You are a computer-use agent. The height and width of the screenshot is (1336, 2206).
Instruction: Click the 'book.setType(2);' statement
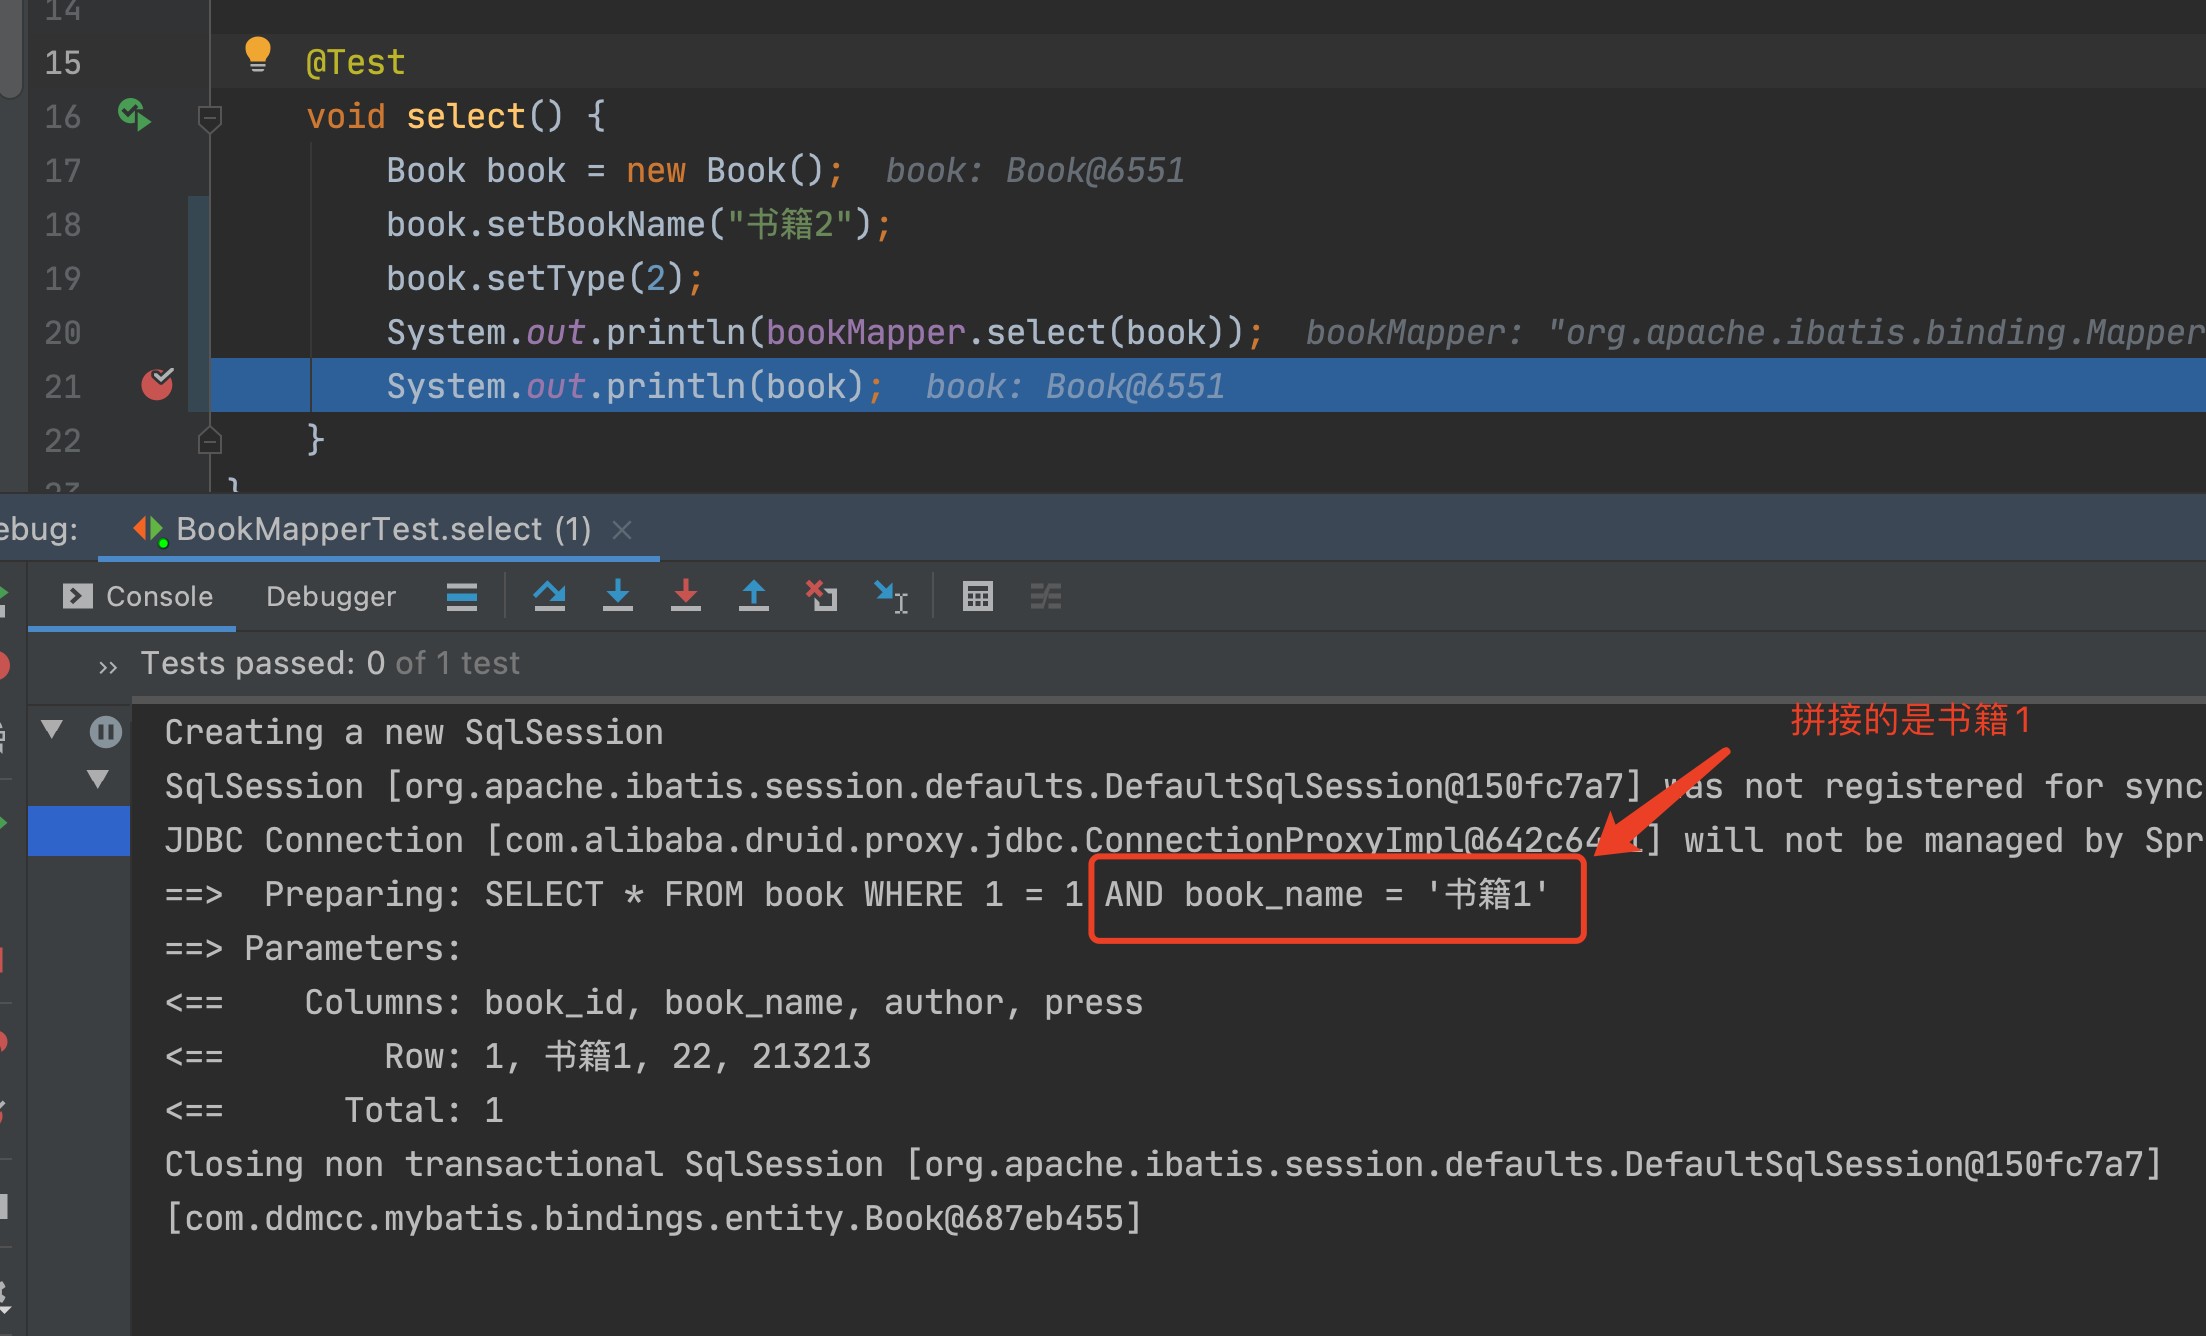point(545,278)
